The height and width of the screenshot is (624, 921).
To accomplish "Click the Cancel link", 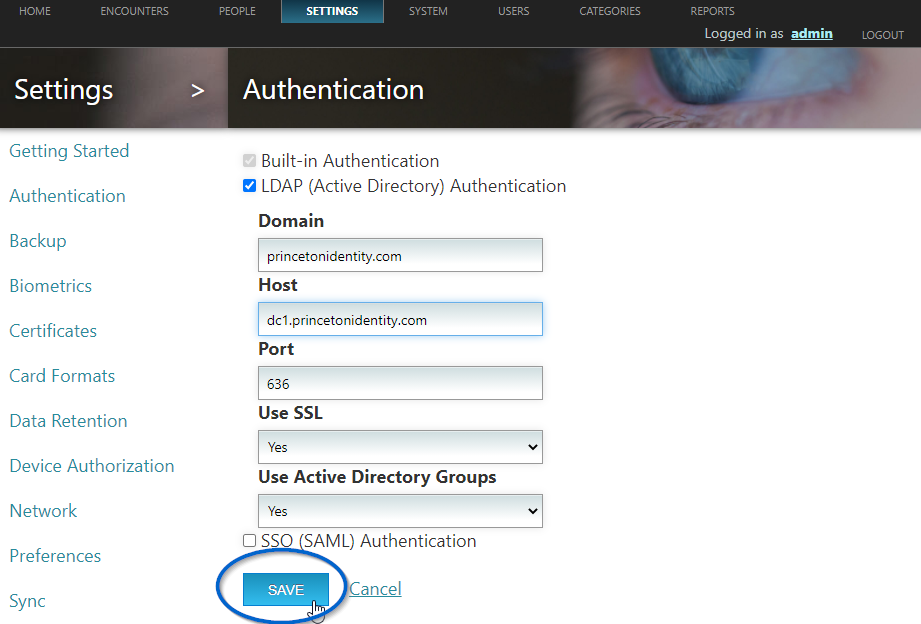I will [x=375, y=589].
